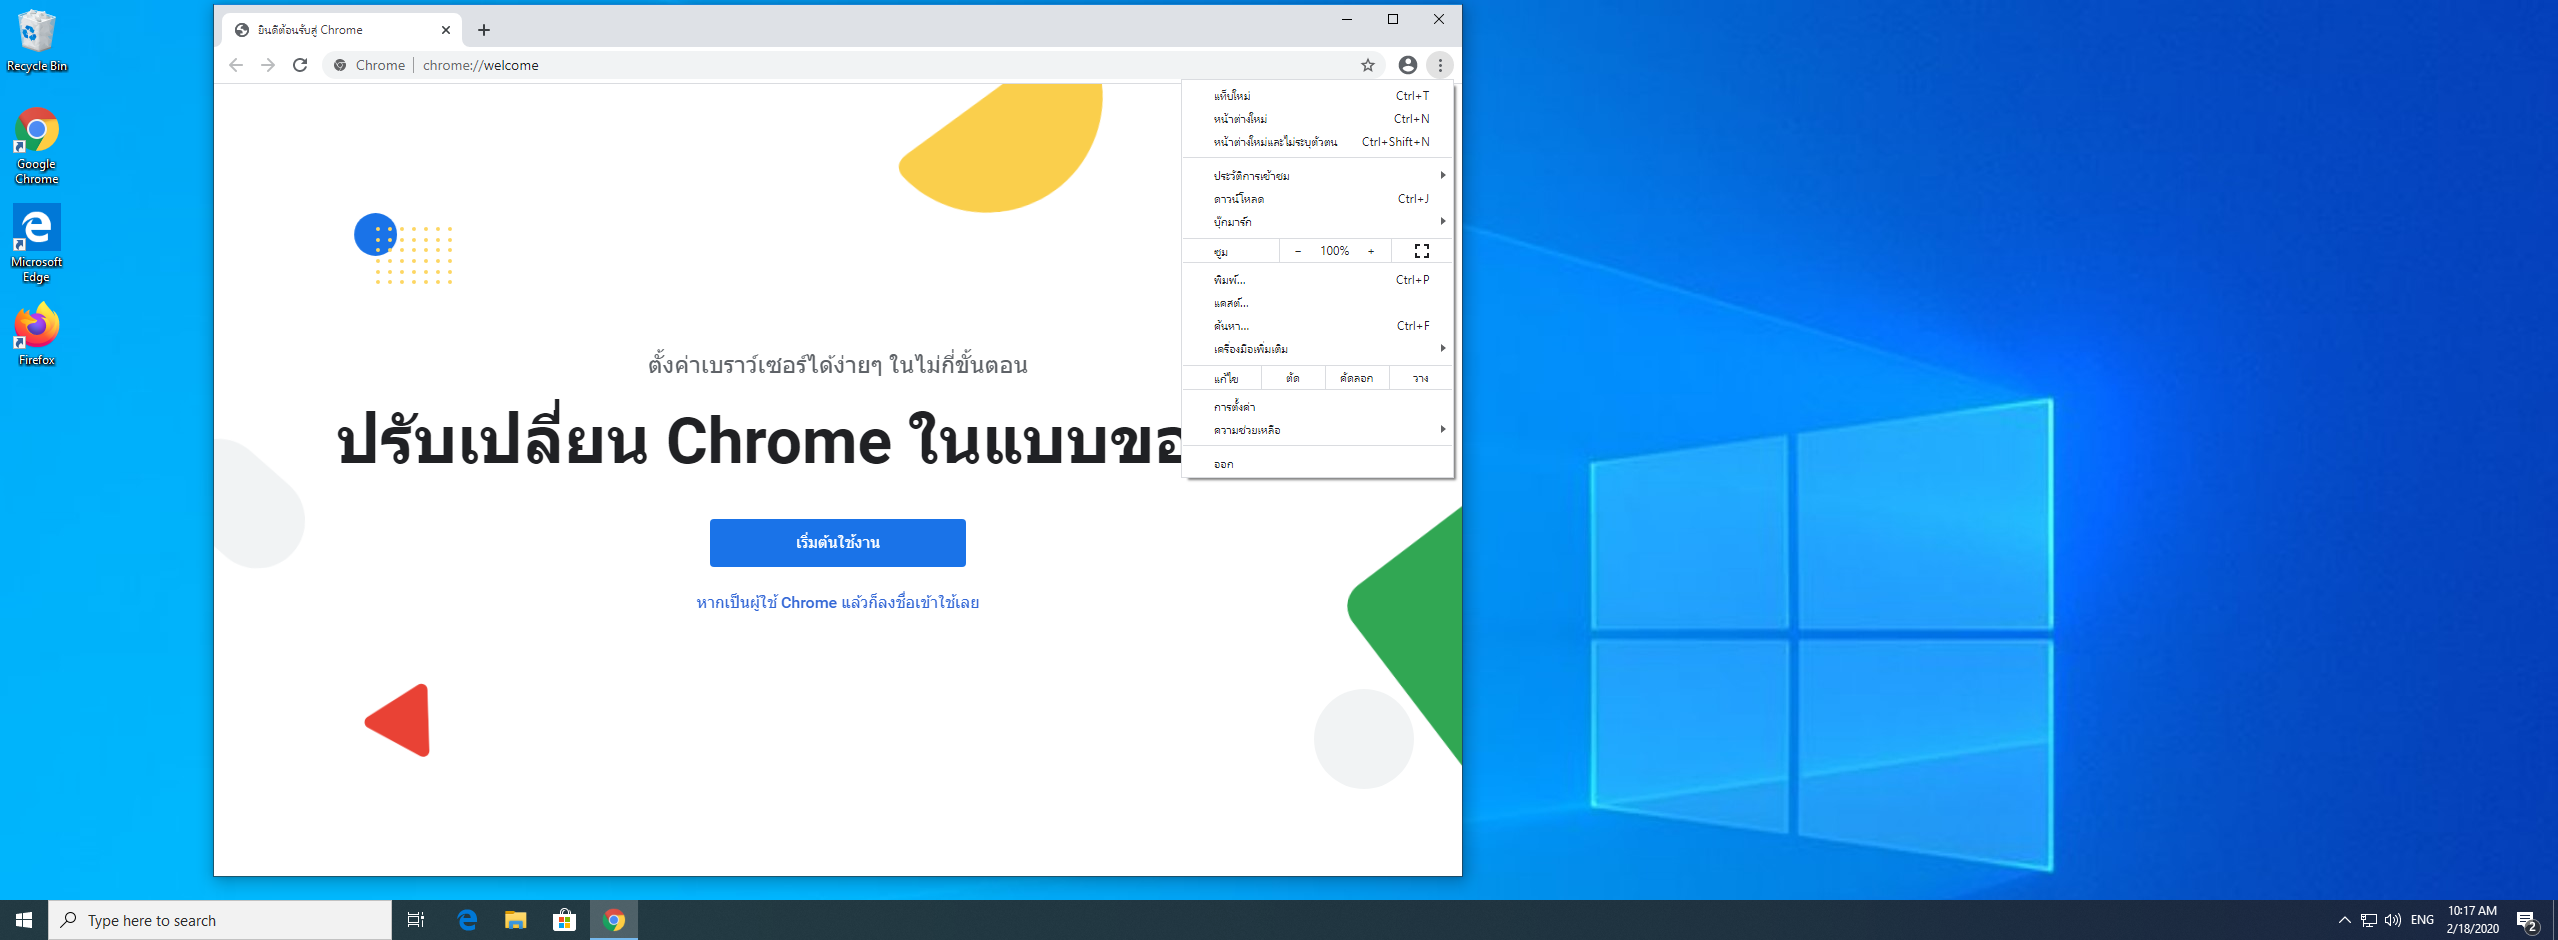
Task: Select the 'พิมพ์...' print menu item
Action: pos(1317,280)
